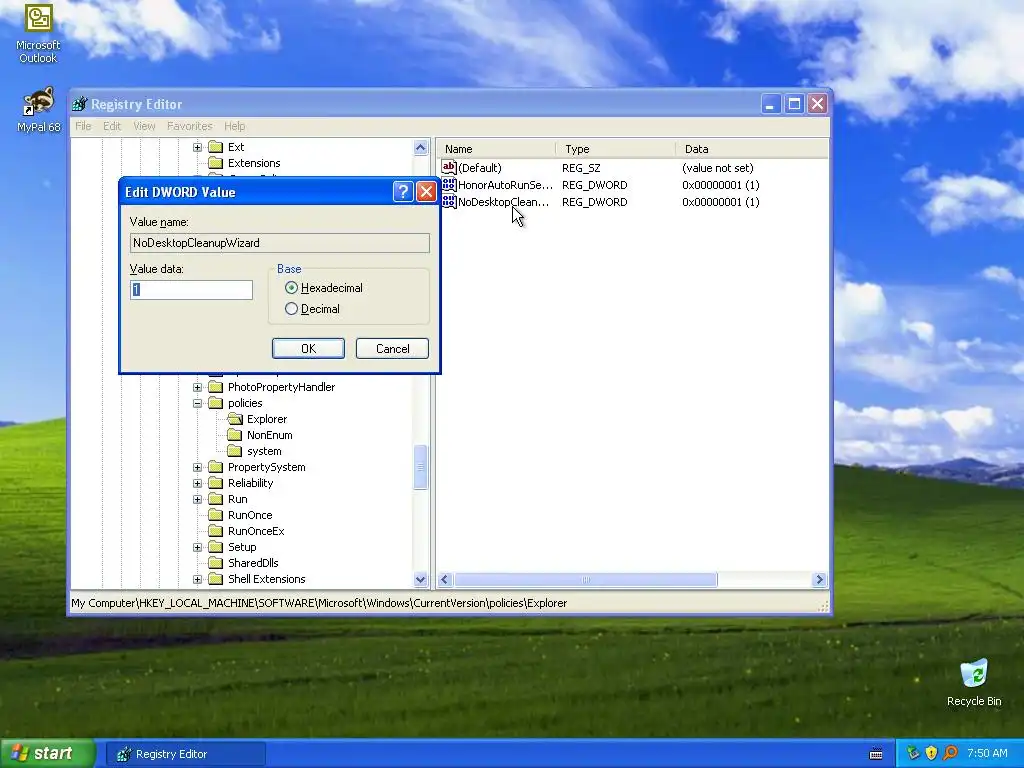The width and height of the screenshot is (1024, 768).
Task: Click the values pane horizontal scrollbar thumb
Action: click(586, 579)
